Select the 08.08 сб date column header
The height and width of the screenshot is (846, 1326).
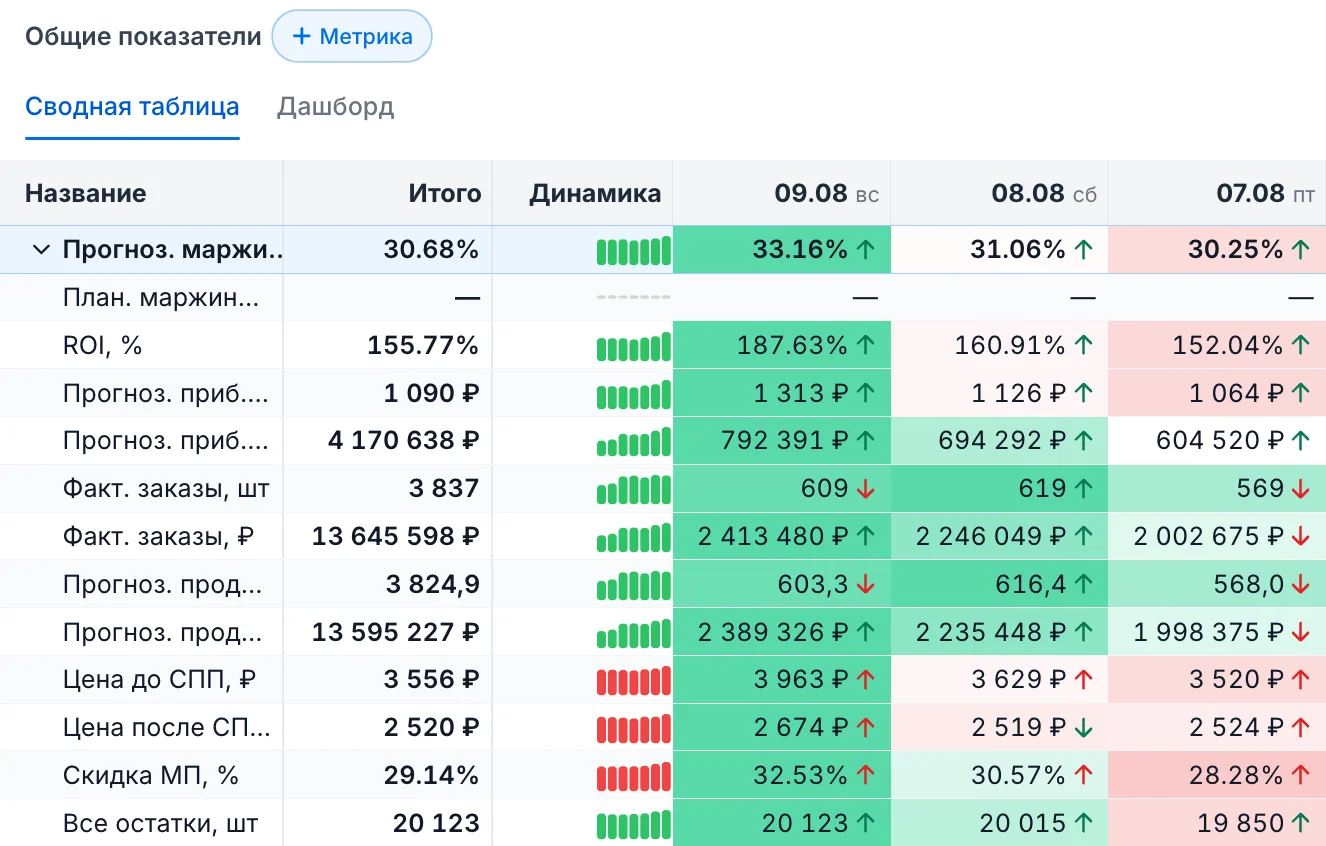tap(1000, 193)
